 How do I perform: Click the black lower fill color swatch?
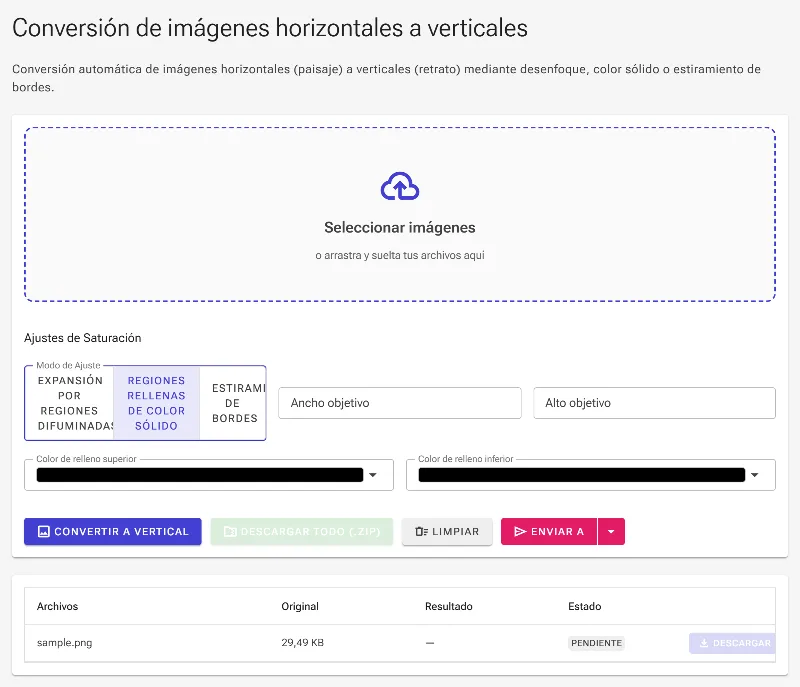pos(582,475)
